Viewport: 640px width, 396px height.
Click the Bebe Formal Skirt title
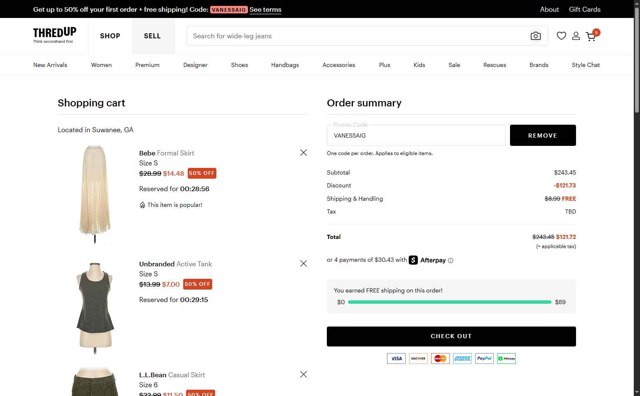coord(167,153)
